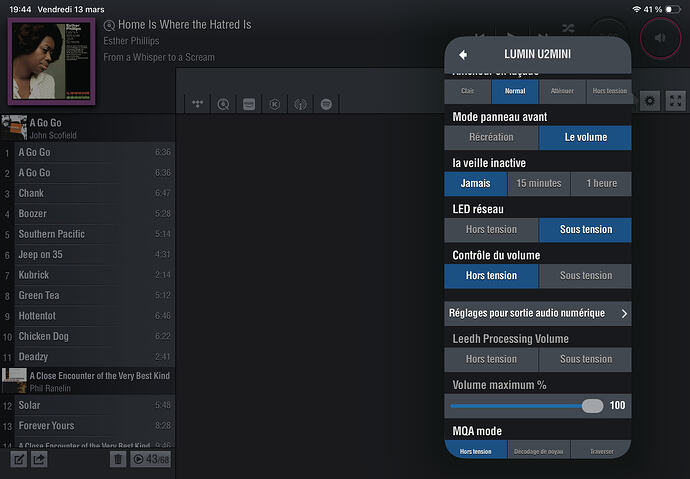The image size is (690, 479).
Task: Open the Tidal music source
Action: pyautogui.click(x=198, y=104)
